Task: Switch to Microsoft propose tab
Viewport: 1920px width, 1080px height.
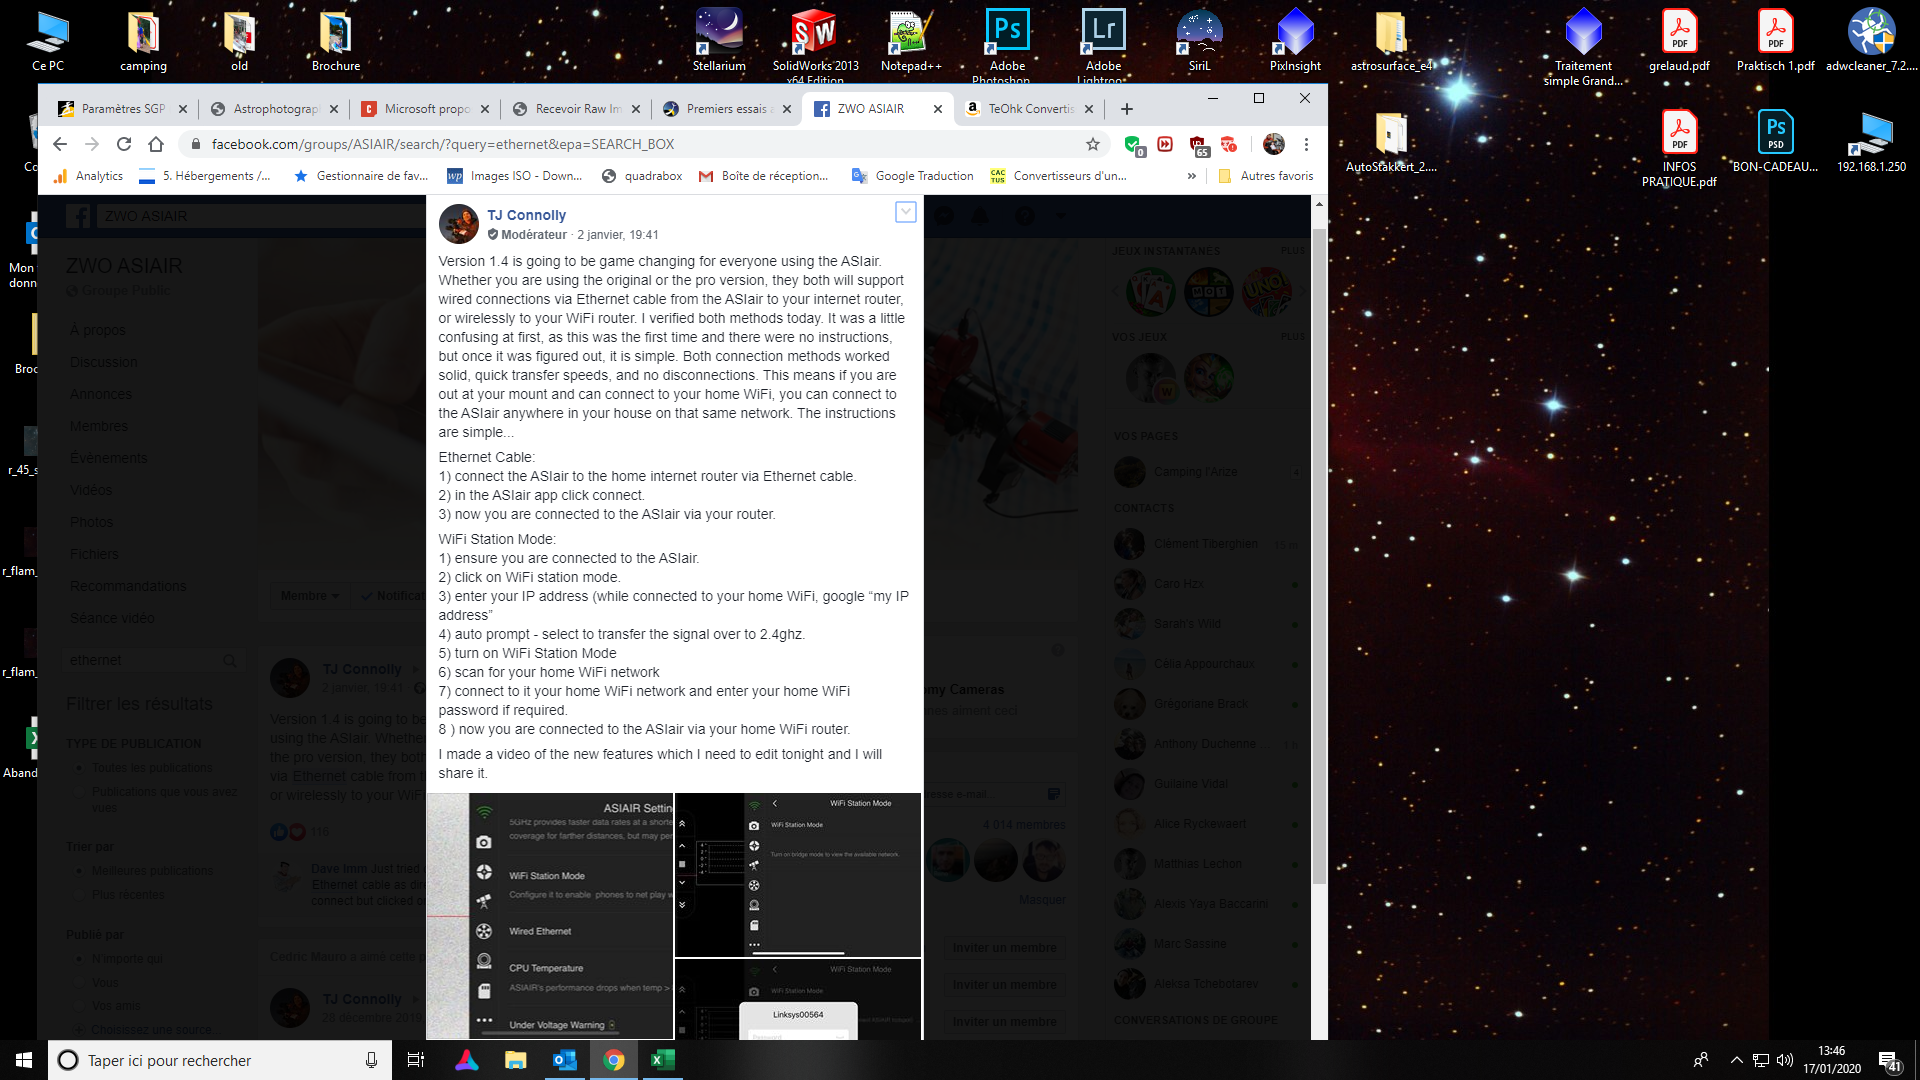Action: pos(425,109)
